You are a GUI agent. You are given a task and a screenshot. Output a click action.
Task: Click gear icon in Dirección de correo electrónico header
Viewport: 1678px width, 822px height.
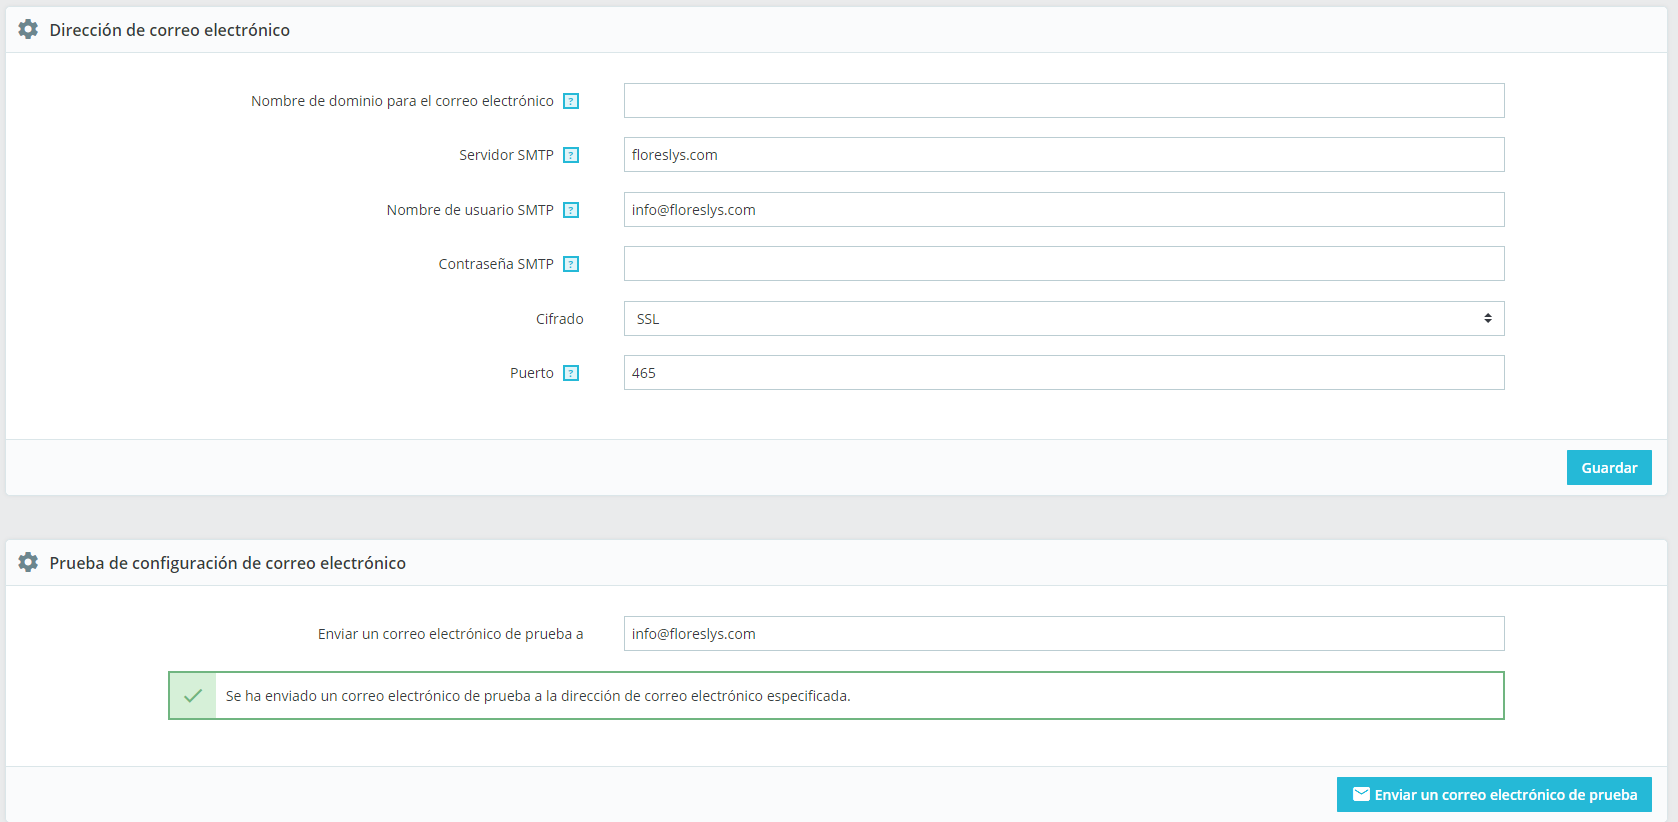click(28, 30)
